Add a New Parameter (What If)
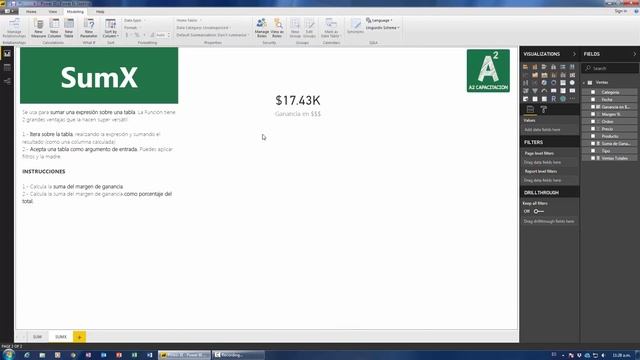This screenshot has width=640, height=360. click(x=89, y=28)
